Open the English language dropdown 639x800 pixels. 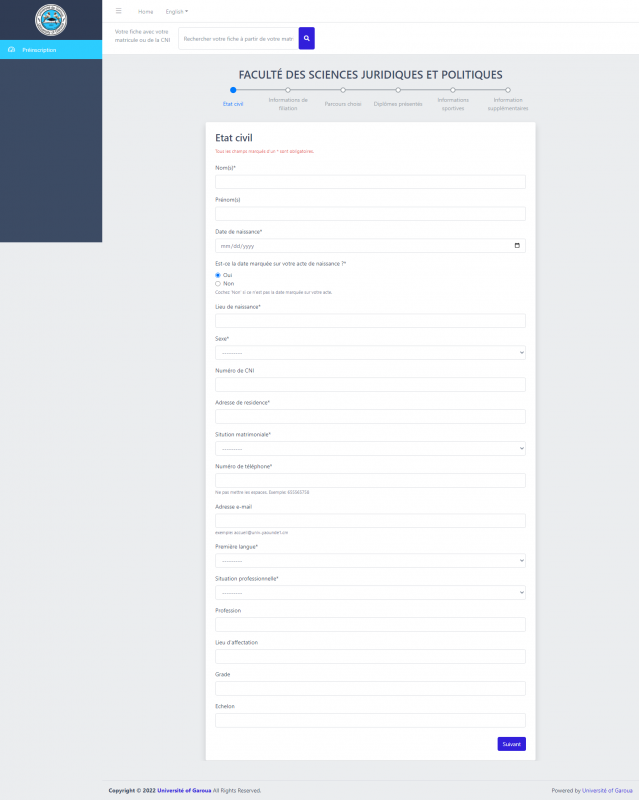coord(177,11)
